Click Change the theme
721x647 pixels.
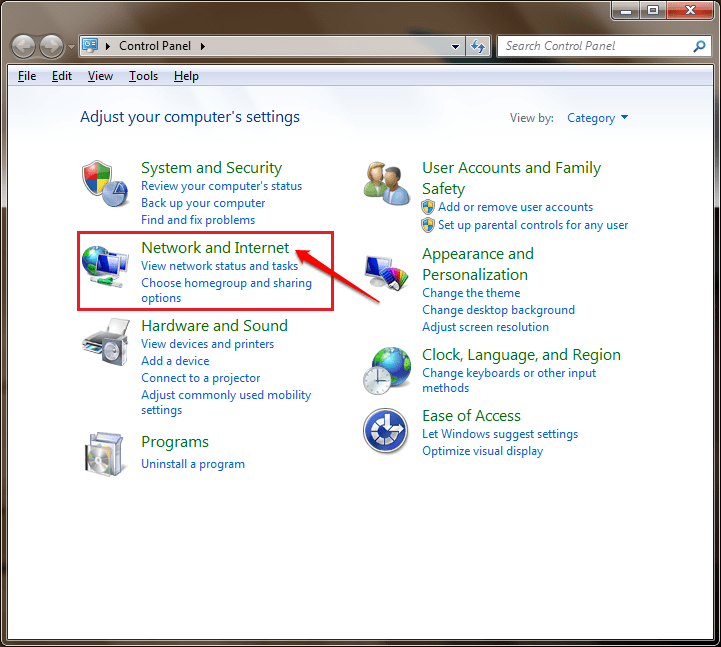click(x=471, y=293)
